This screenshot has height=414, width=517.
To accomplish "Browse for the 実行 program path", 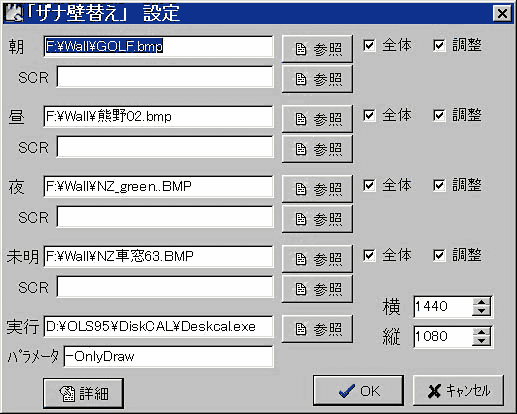I will click(x=317, y=329).
